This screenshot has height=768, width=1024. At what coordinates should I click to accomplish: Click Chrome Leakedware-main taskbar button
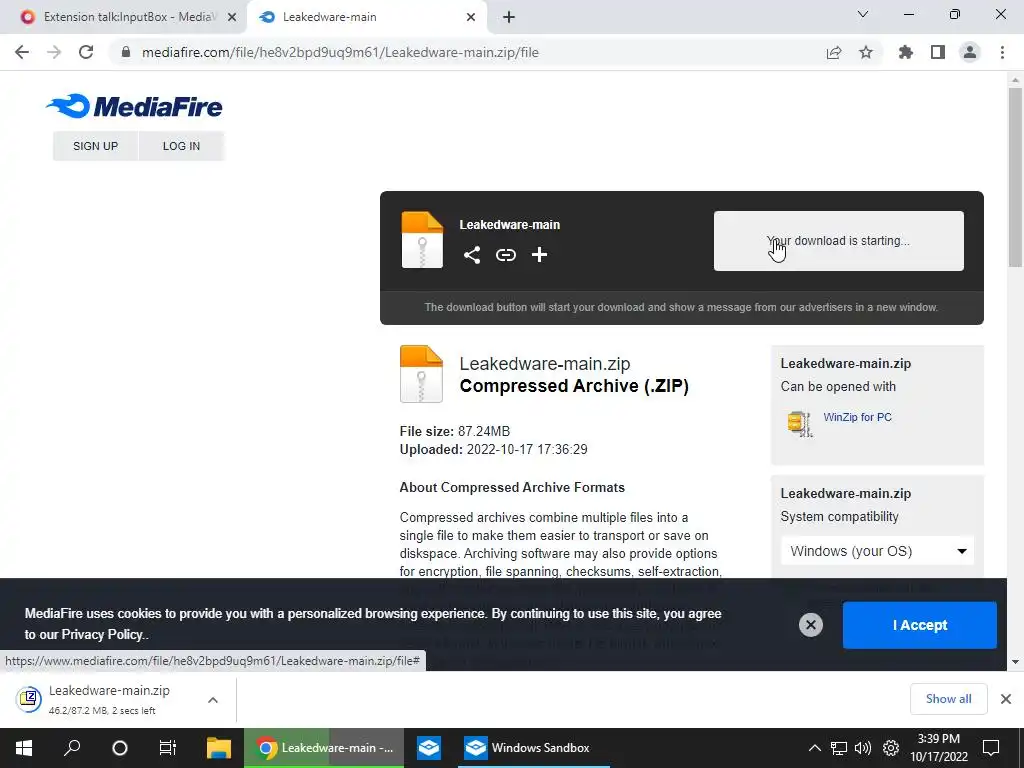tap(324, 748)
